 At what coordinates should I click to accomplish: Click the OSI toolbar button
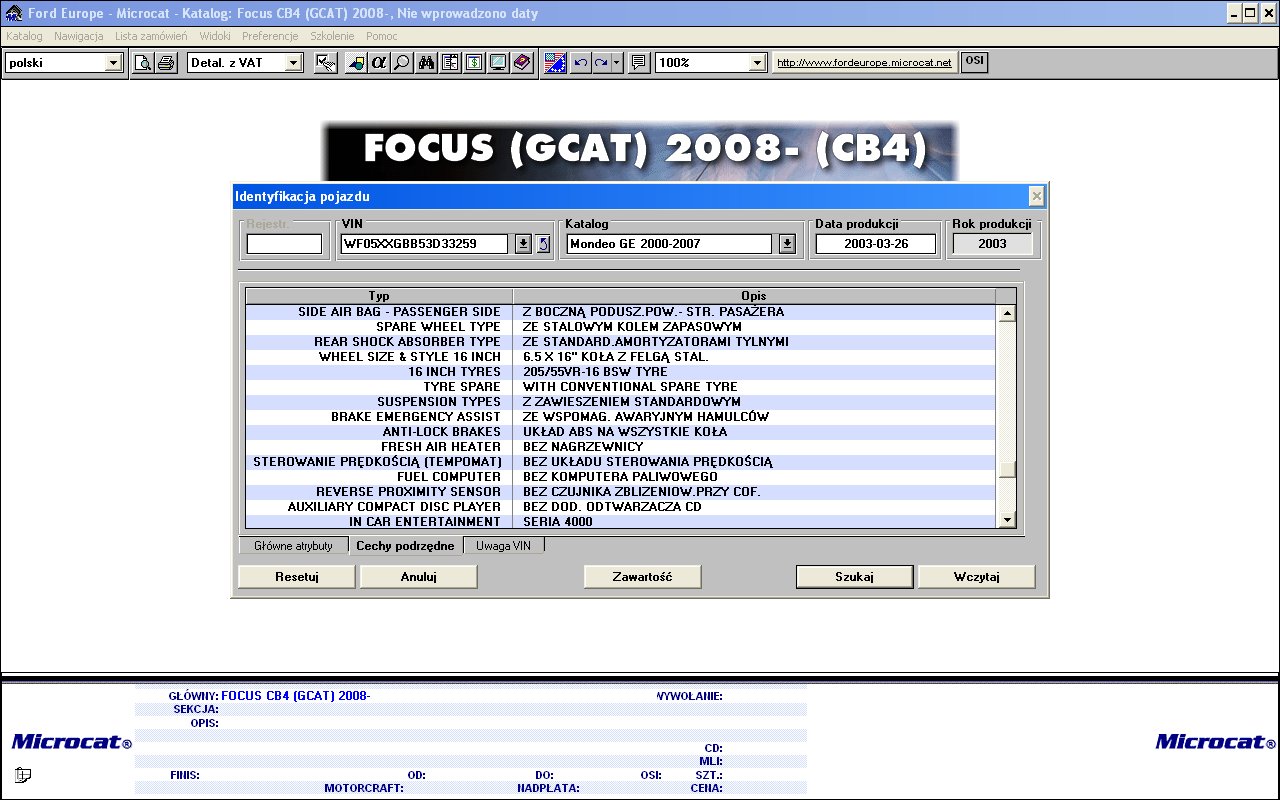[x=974, y=61]
